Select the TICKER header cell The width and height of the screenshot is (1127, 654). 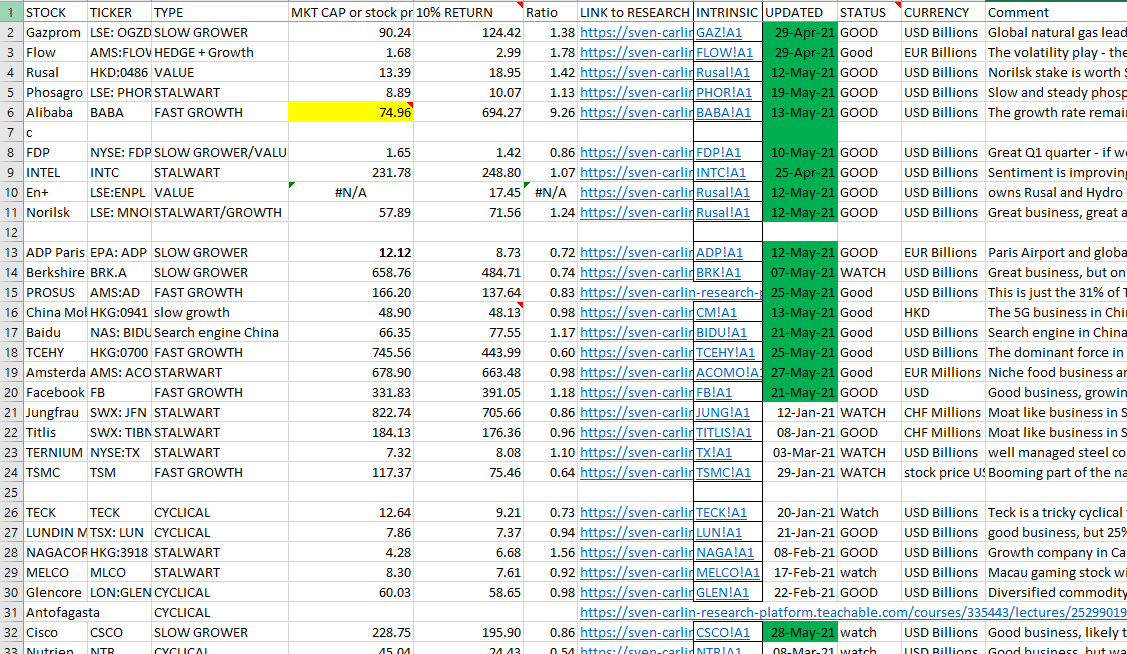pyautogui.click(x=119, y=12)
